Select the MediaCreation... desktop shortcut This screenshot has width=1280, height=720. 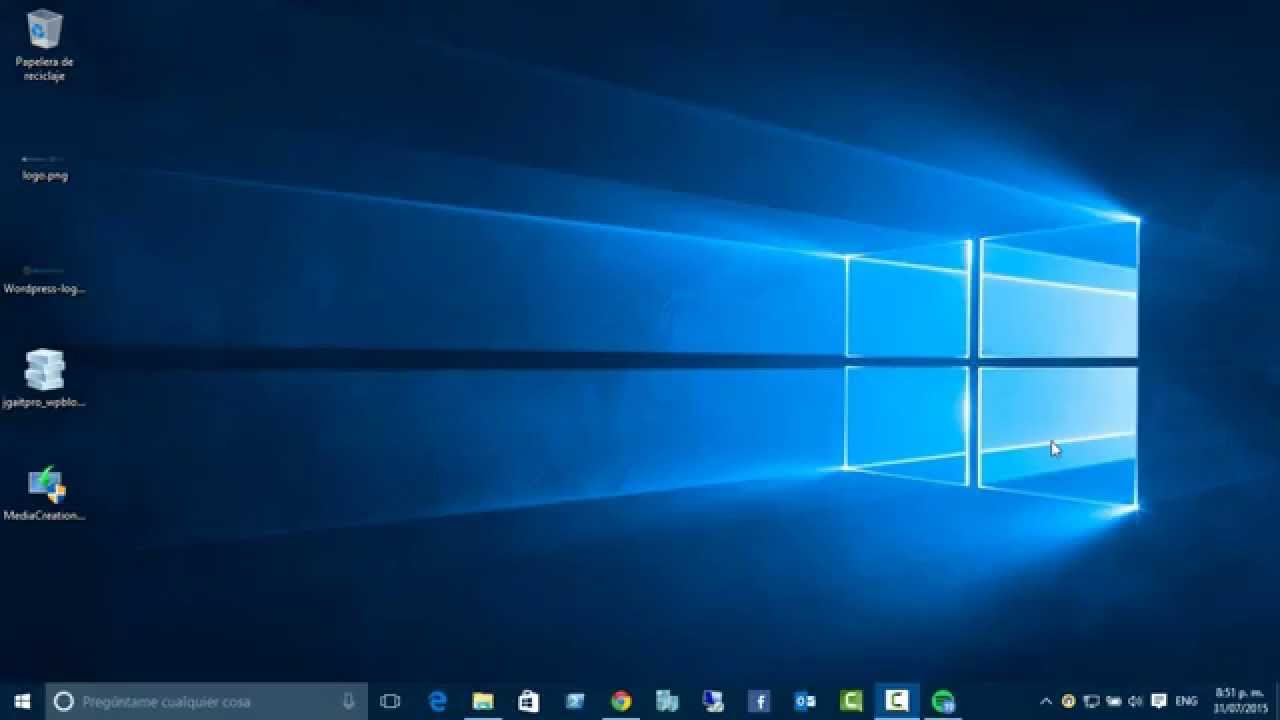point(44,493)
